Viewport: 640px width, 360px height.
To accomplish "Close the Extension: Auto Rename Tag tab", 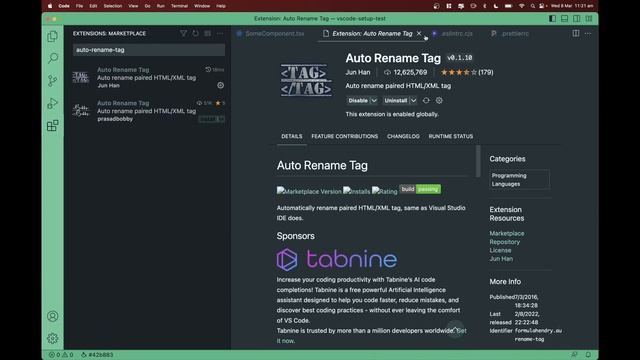I will [x=419, y=33].
